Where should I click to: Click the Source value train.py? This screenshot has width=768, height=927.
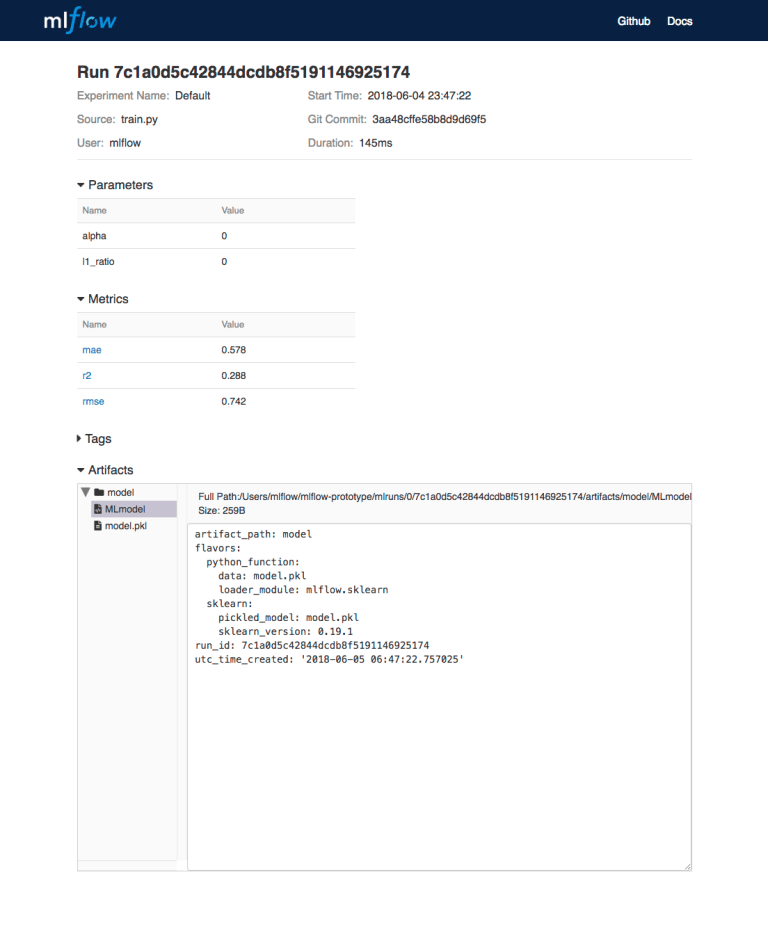pyautogui.click(x=140, y=119)
